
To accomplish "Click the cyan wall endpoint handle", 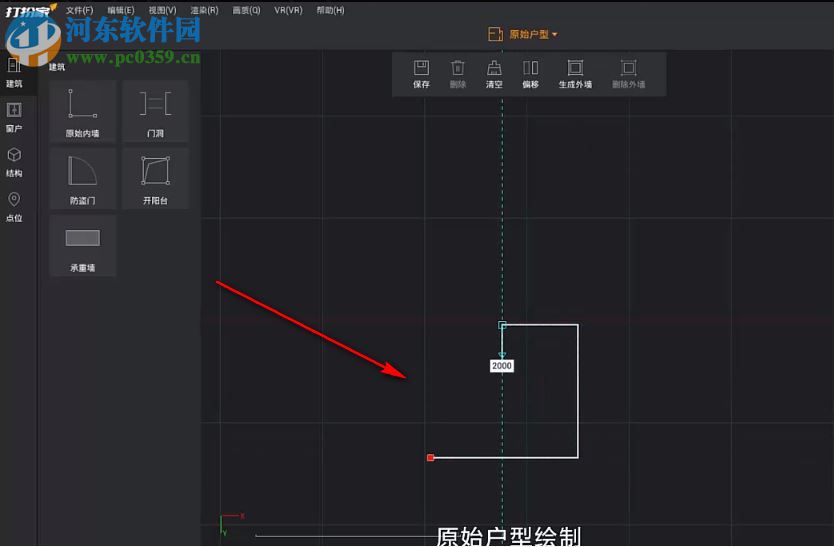I will 502,325.
